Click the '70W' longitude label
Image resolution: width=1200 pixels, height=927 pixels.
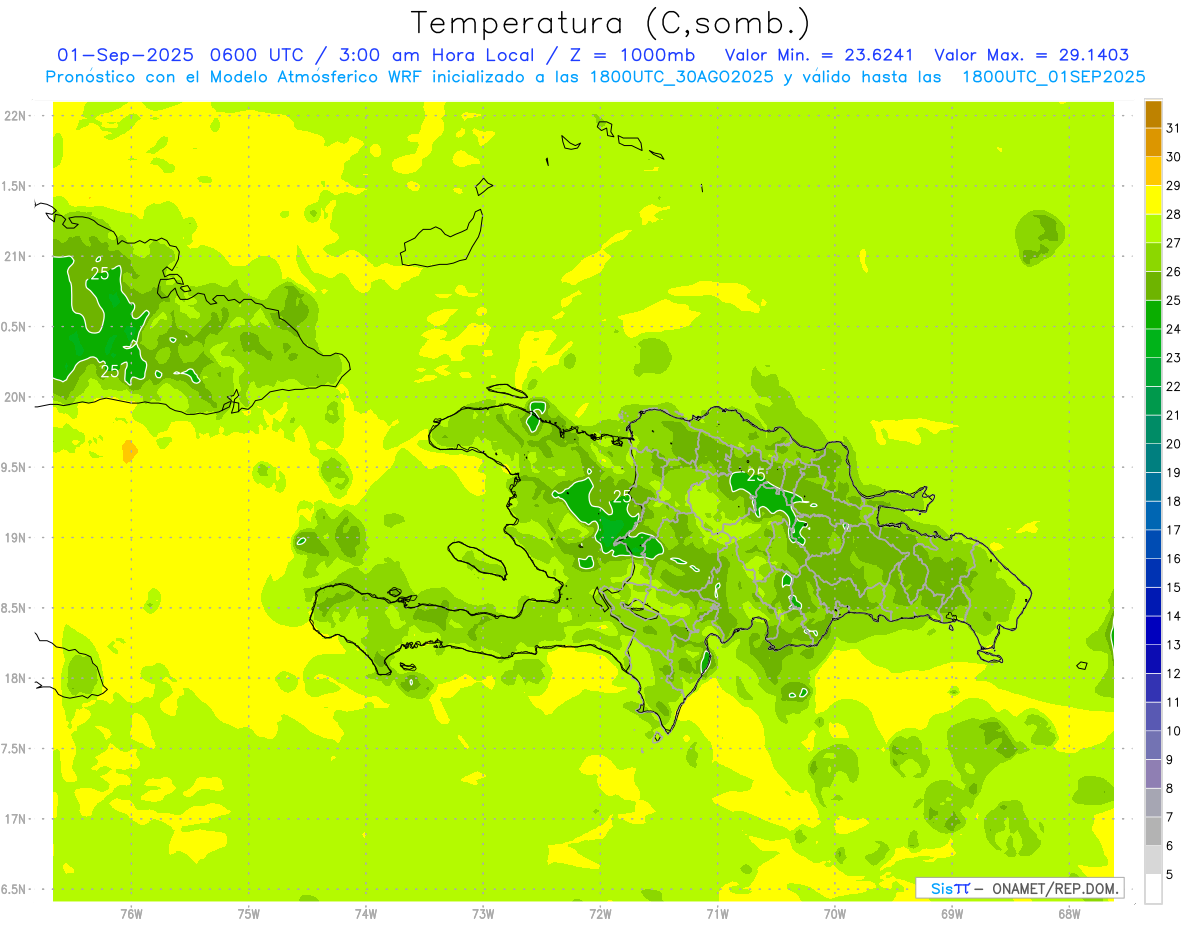(x=835, y=914)
